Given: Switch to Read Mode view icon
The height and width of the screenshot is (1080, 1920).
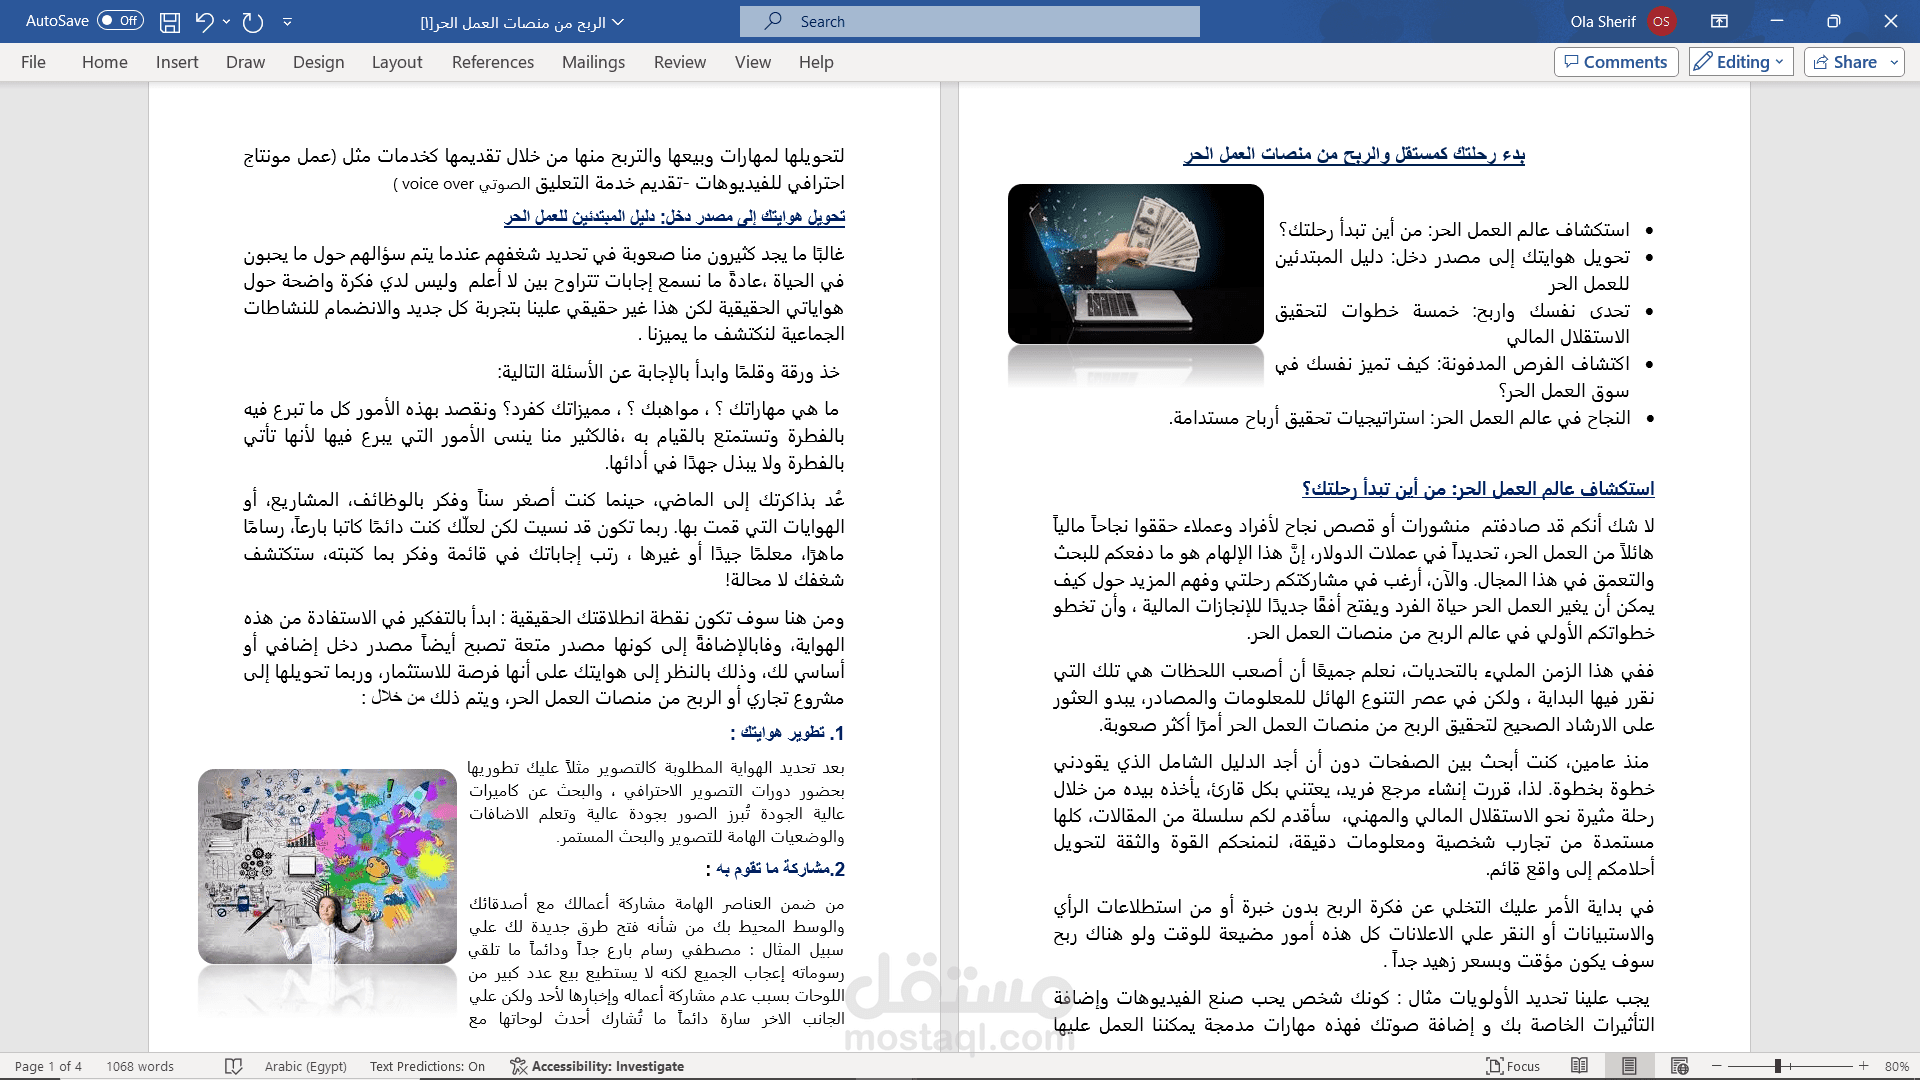Looking at the screenshot, I should tap(1579, 1066).
